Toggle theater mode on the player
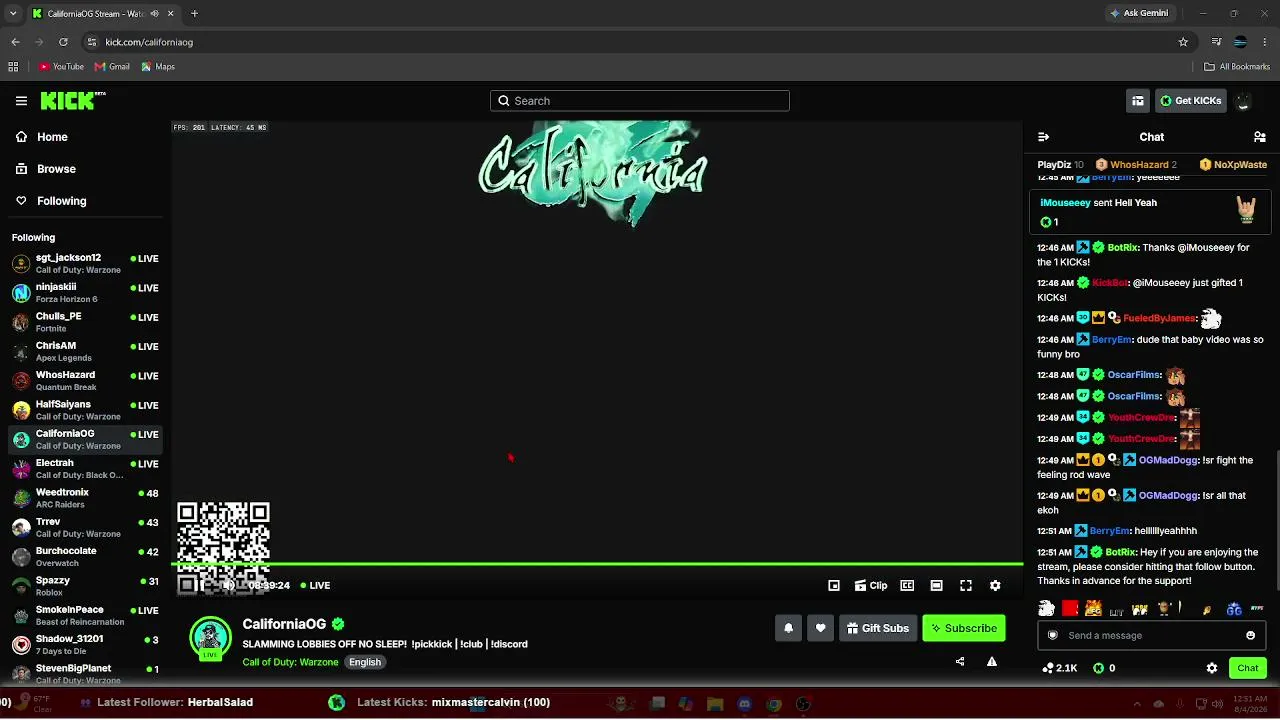The height and width of the screenshot is (720, 1280). (x=936, y=586)
